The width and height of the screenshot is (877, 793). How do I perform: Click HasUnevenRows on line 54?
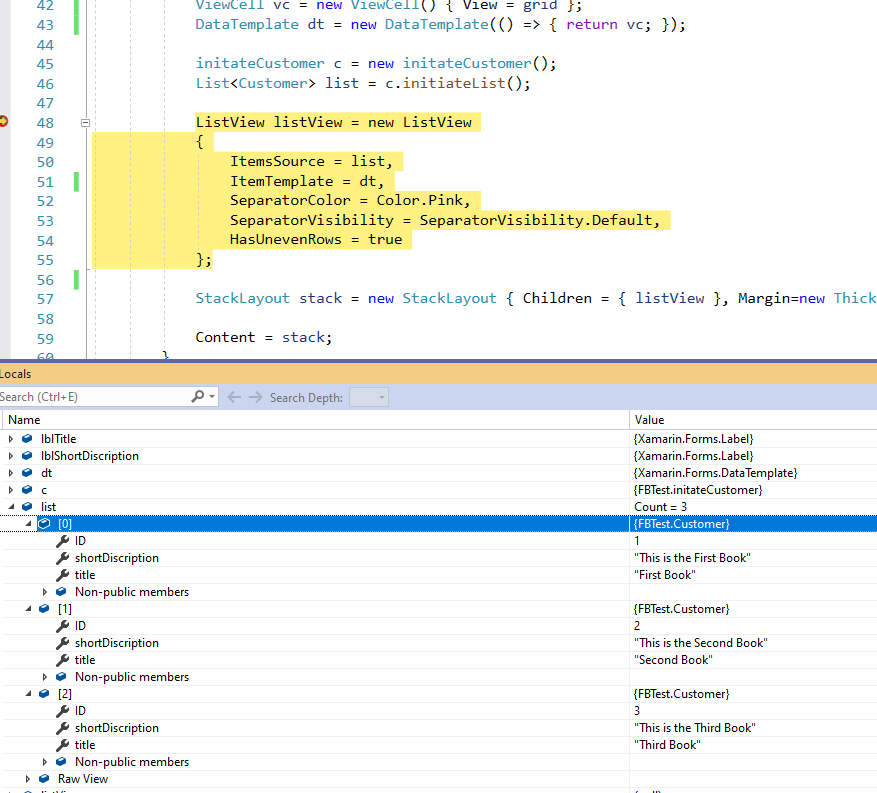point(285,239)
